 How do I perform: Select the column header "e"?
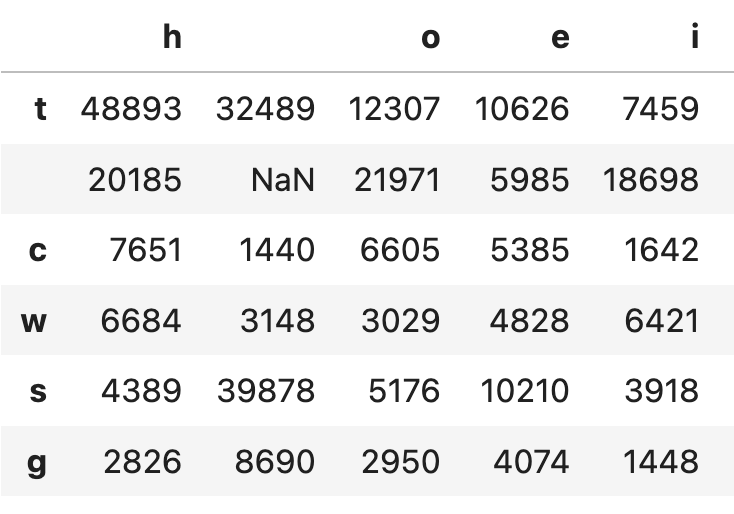pyautogui.click(x=560, y=38)
